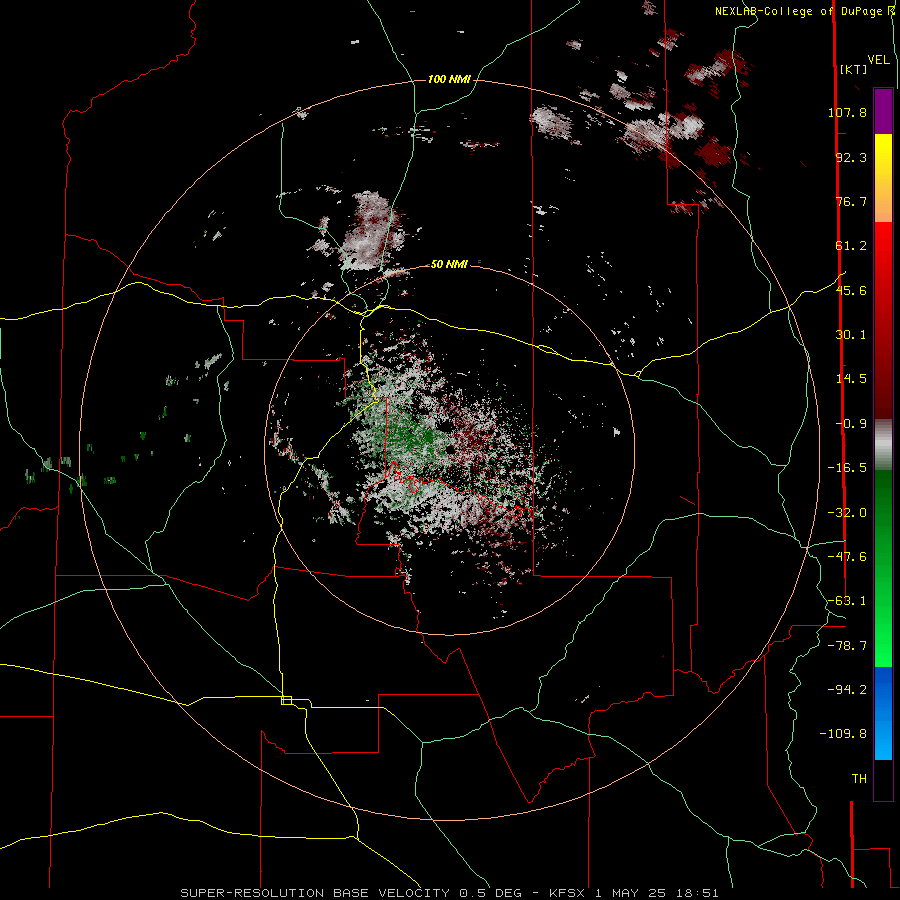Select the 107.8 legend value
900x900 pixels.
[847, 112]
